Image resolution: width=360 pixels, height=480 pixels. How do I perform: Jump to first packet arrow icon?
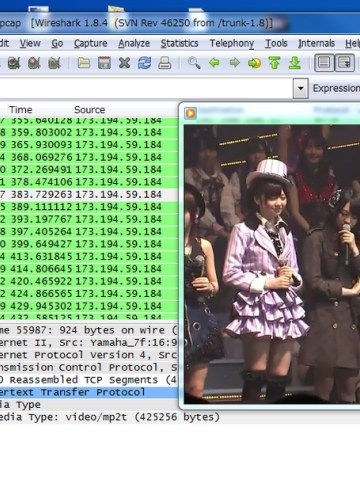click(274, 63)
